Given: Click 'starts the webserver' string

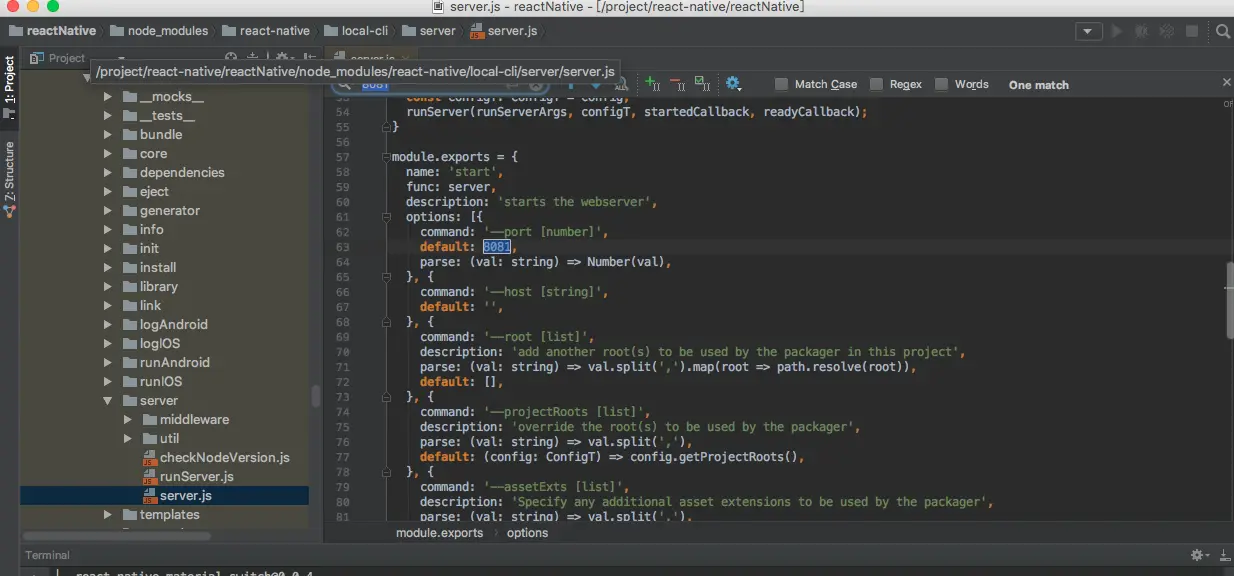Looking at the screenshot, I should pos(576,202).
